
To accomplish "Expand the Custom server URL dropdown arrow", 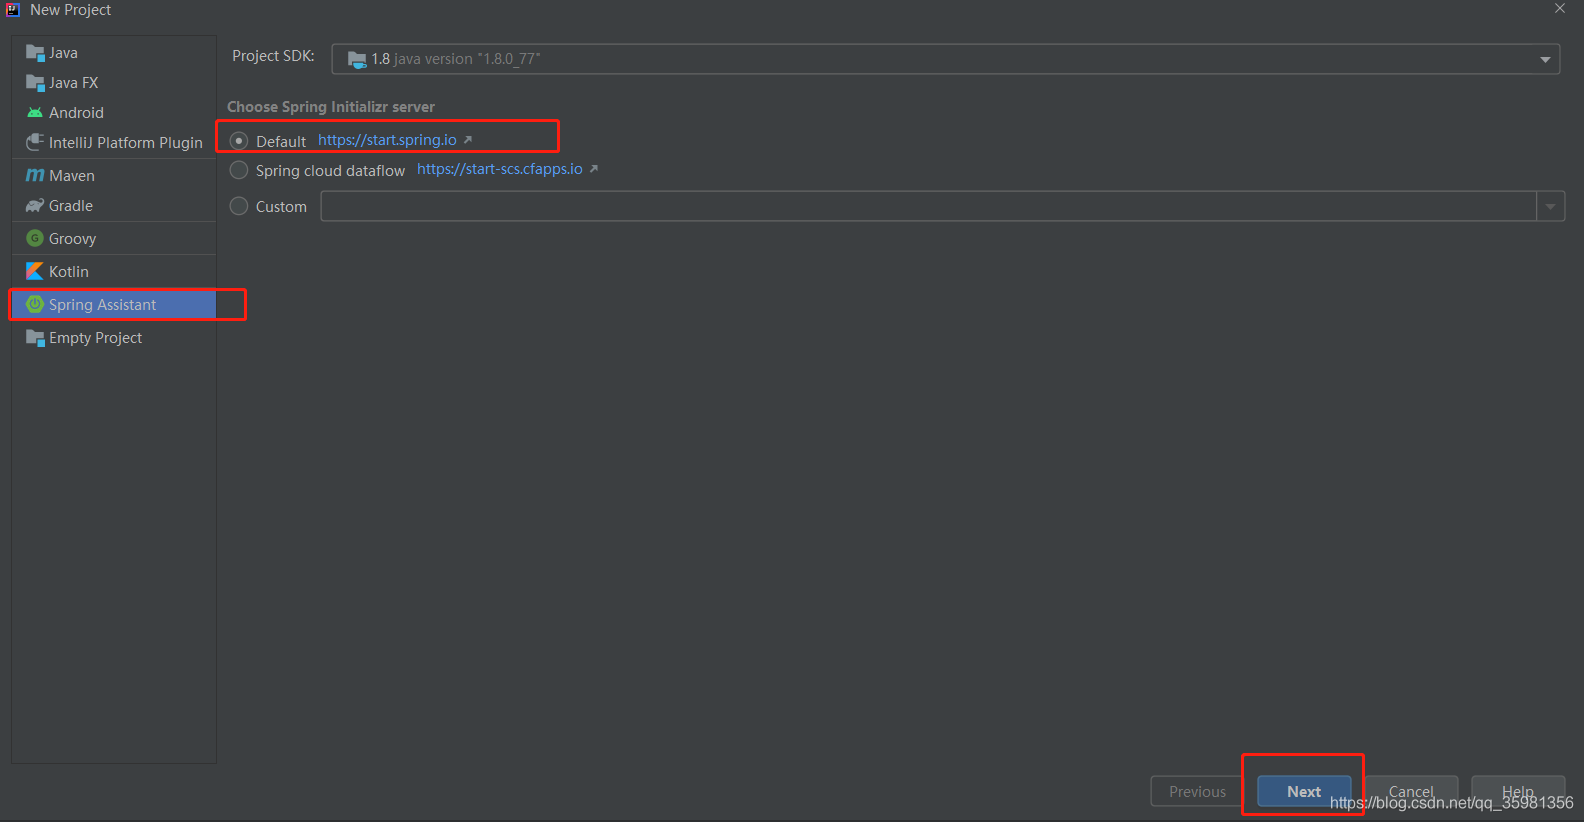I will point(1550,207).
